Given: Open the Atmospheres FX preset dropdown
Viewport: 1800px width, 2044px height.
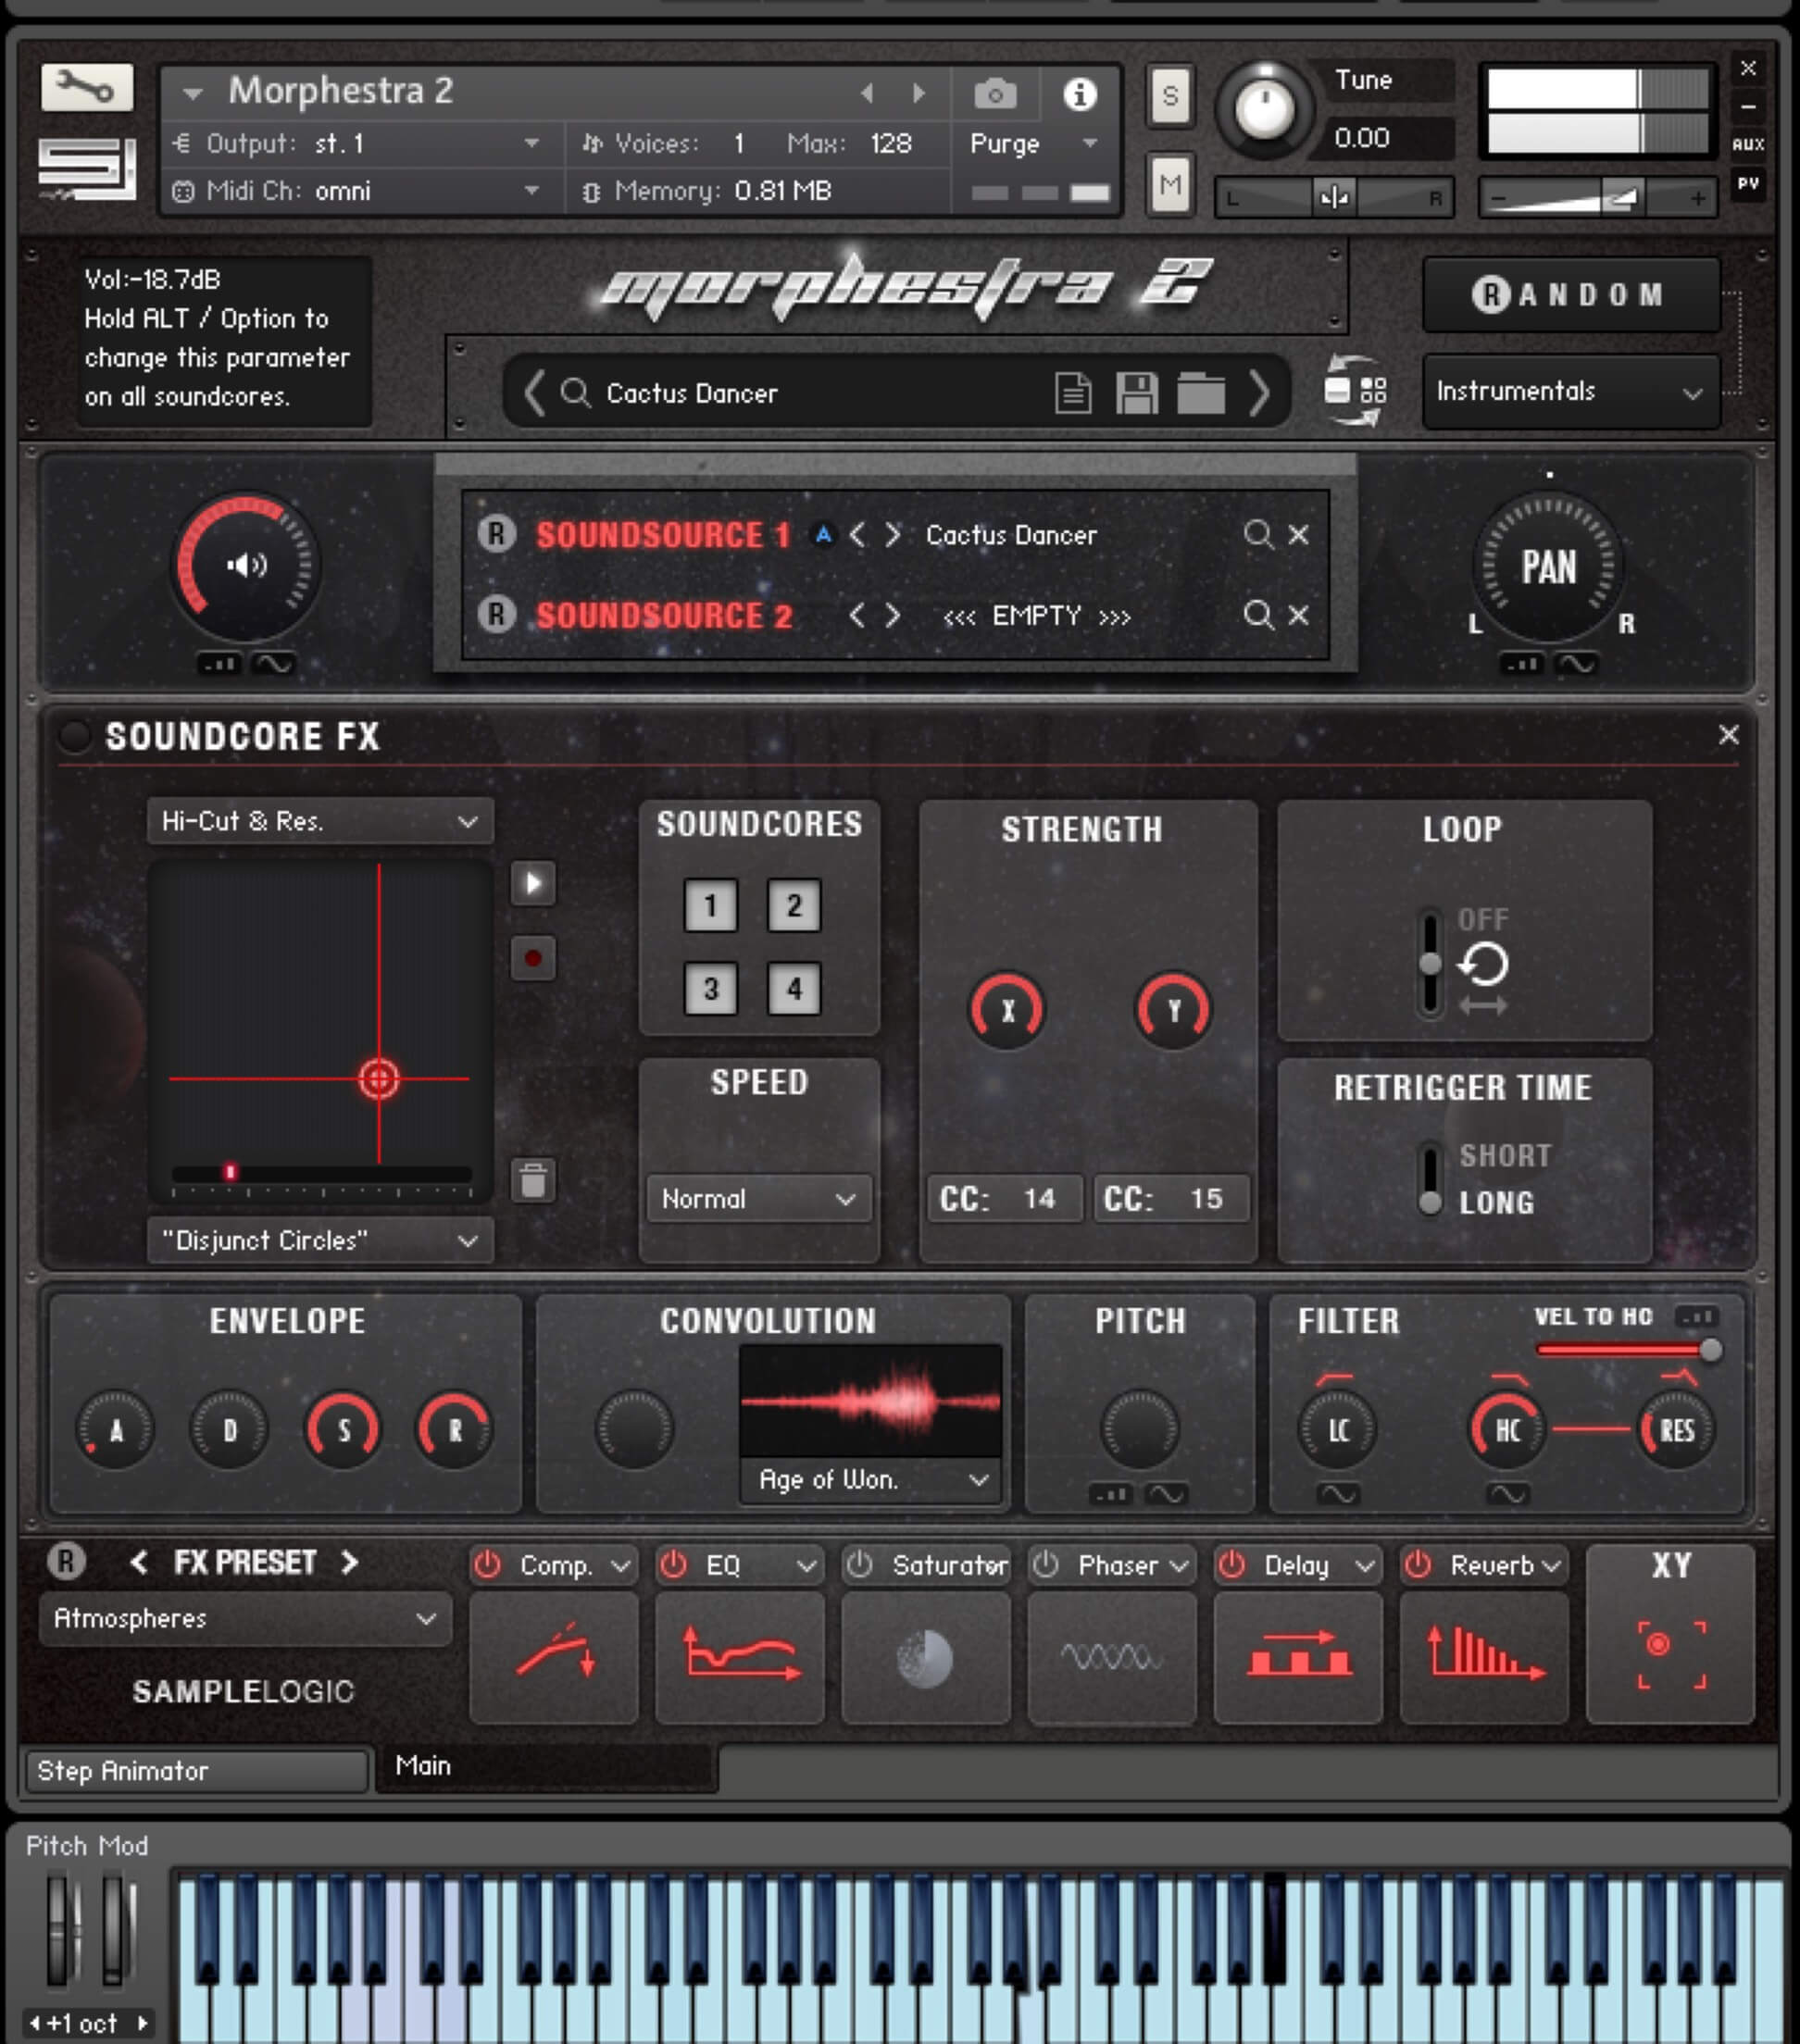Looking at the screenshot, I should tap(245, 1618).
